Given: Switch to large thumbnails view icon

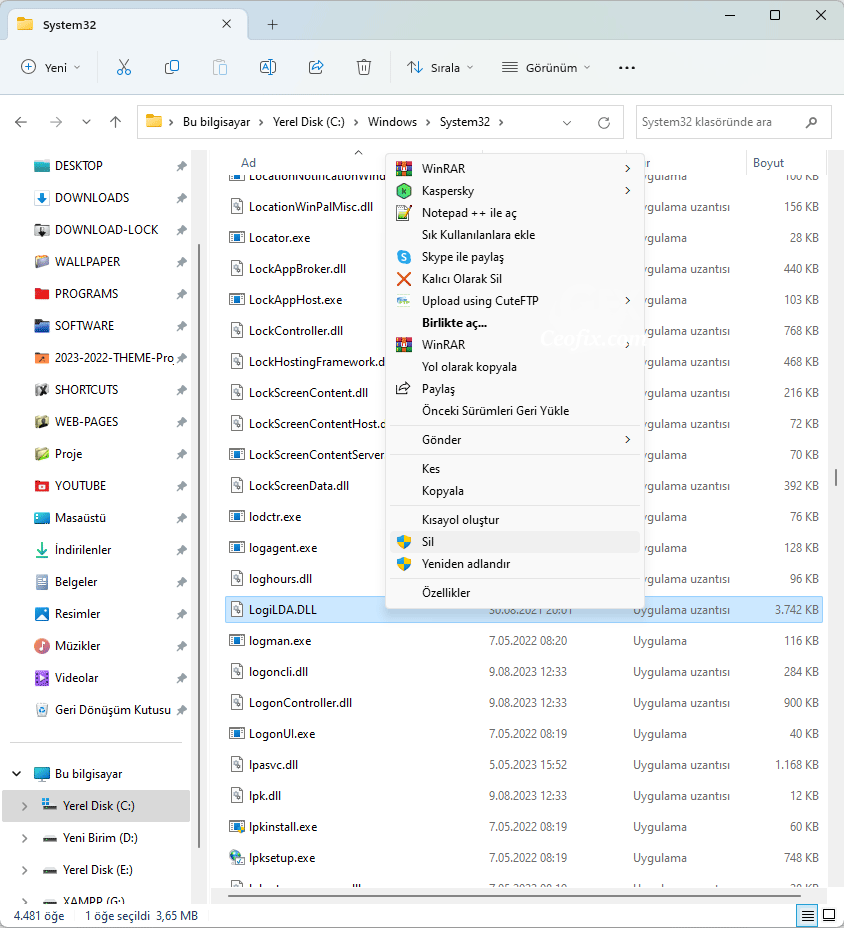Looking at the screenshot, I should pos(829,916).
